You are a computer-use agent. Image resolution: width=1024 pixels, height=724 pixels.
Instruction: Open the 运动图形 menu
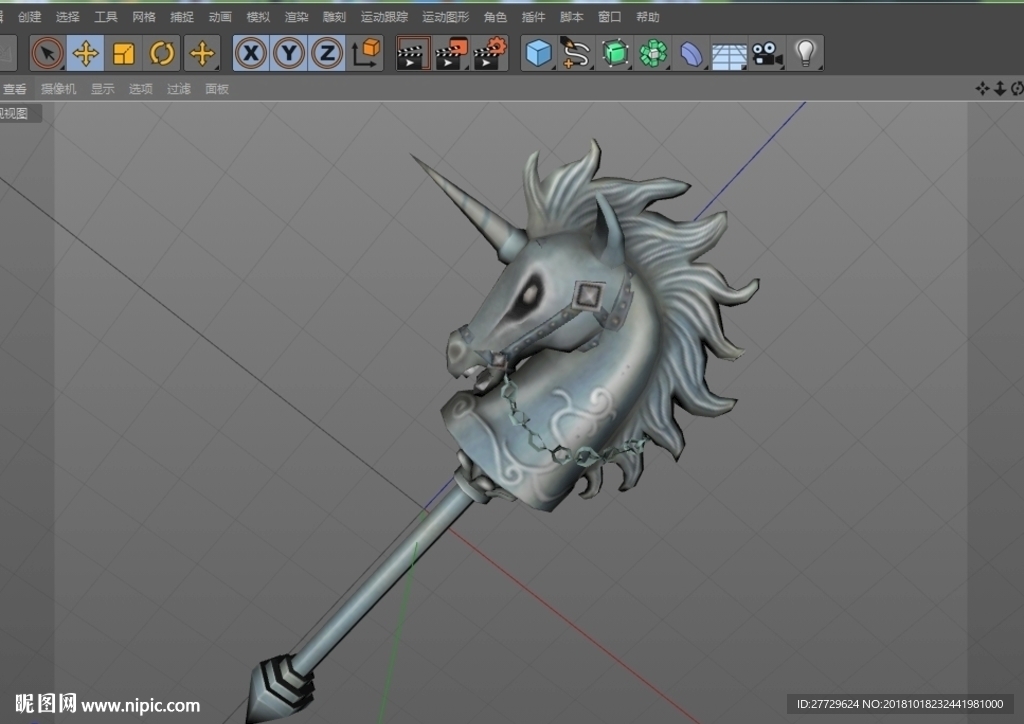(x=445, y=17)
